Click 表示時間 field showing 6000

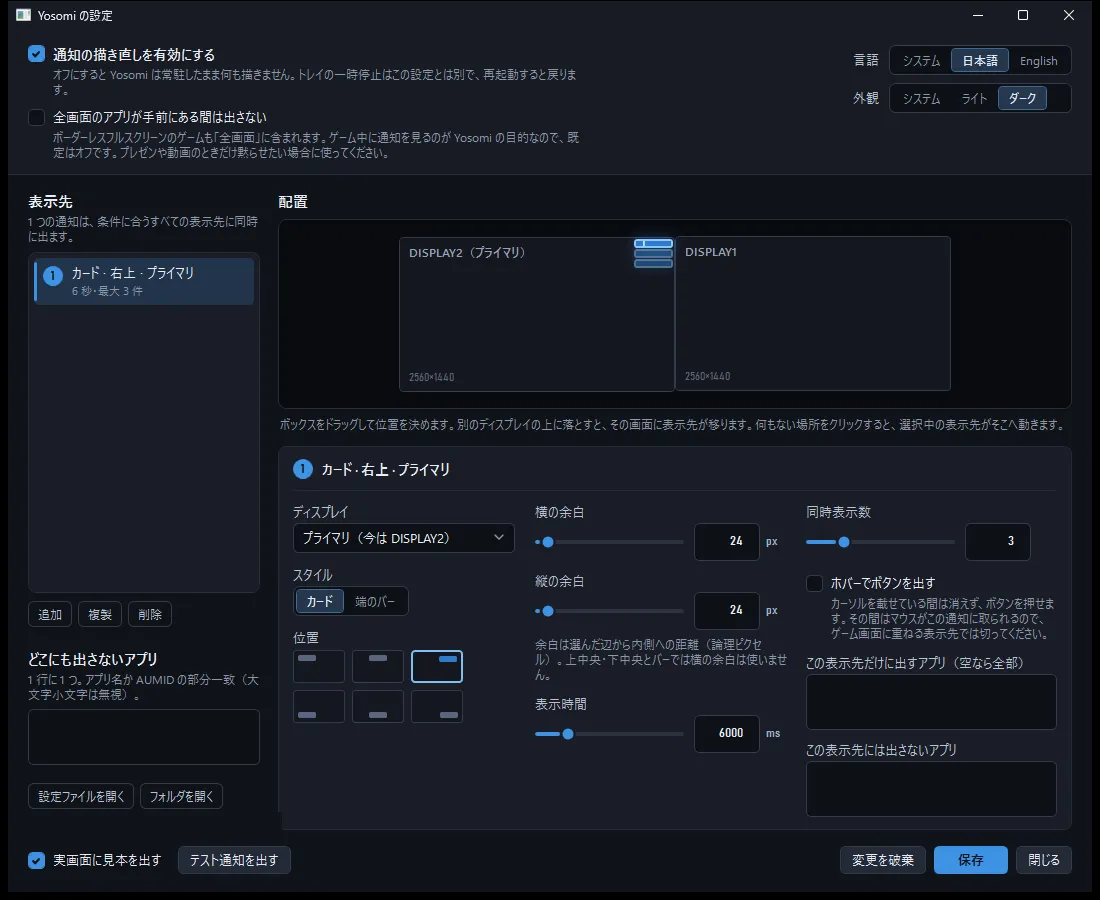point(727,733)
